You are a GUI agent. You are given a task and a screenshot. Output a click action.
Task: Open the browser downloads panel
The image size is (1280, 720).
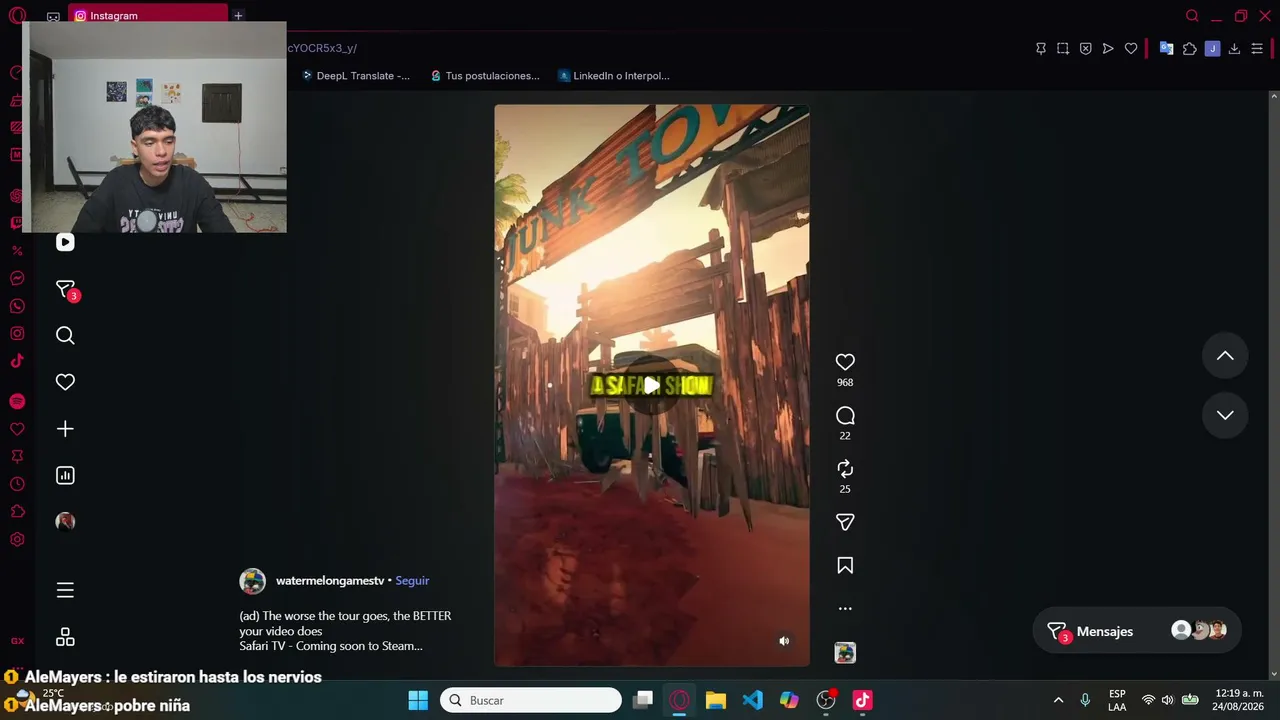1234,48
